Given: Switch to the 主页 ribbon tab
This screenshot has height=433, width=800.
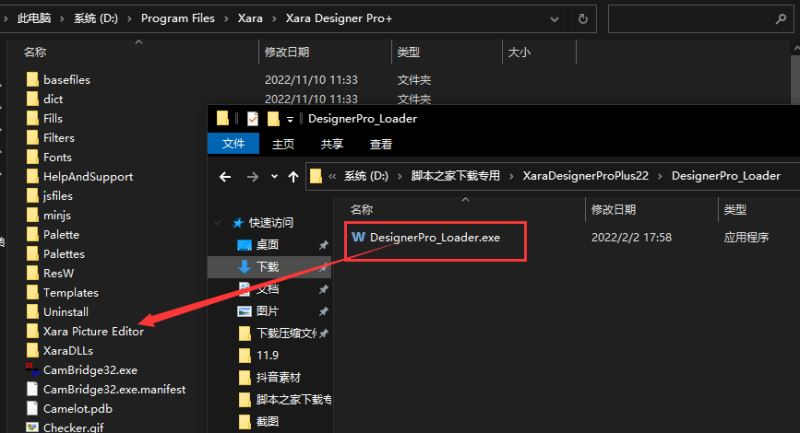Looking at the screenshot, I should point(283,144).
